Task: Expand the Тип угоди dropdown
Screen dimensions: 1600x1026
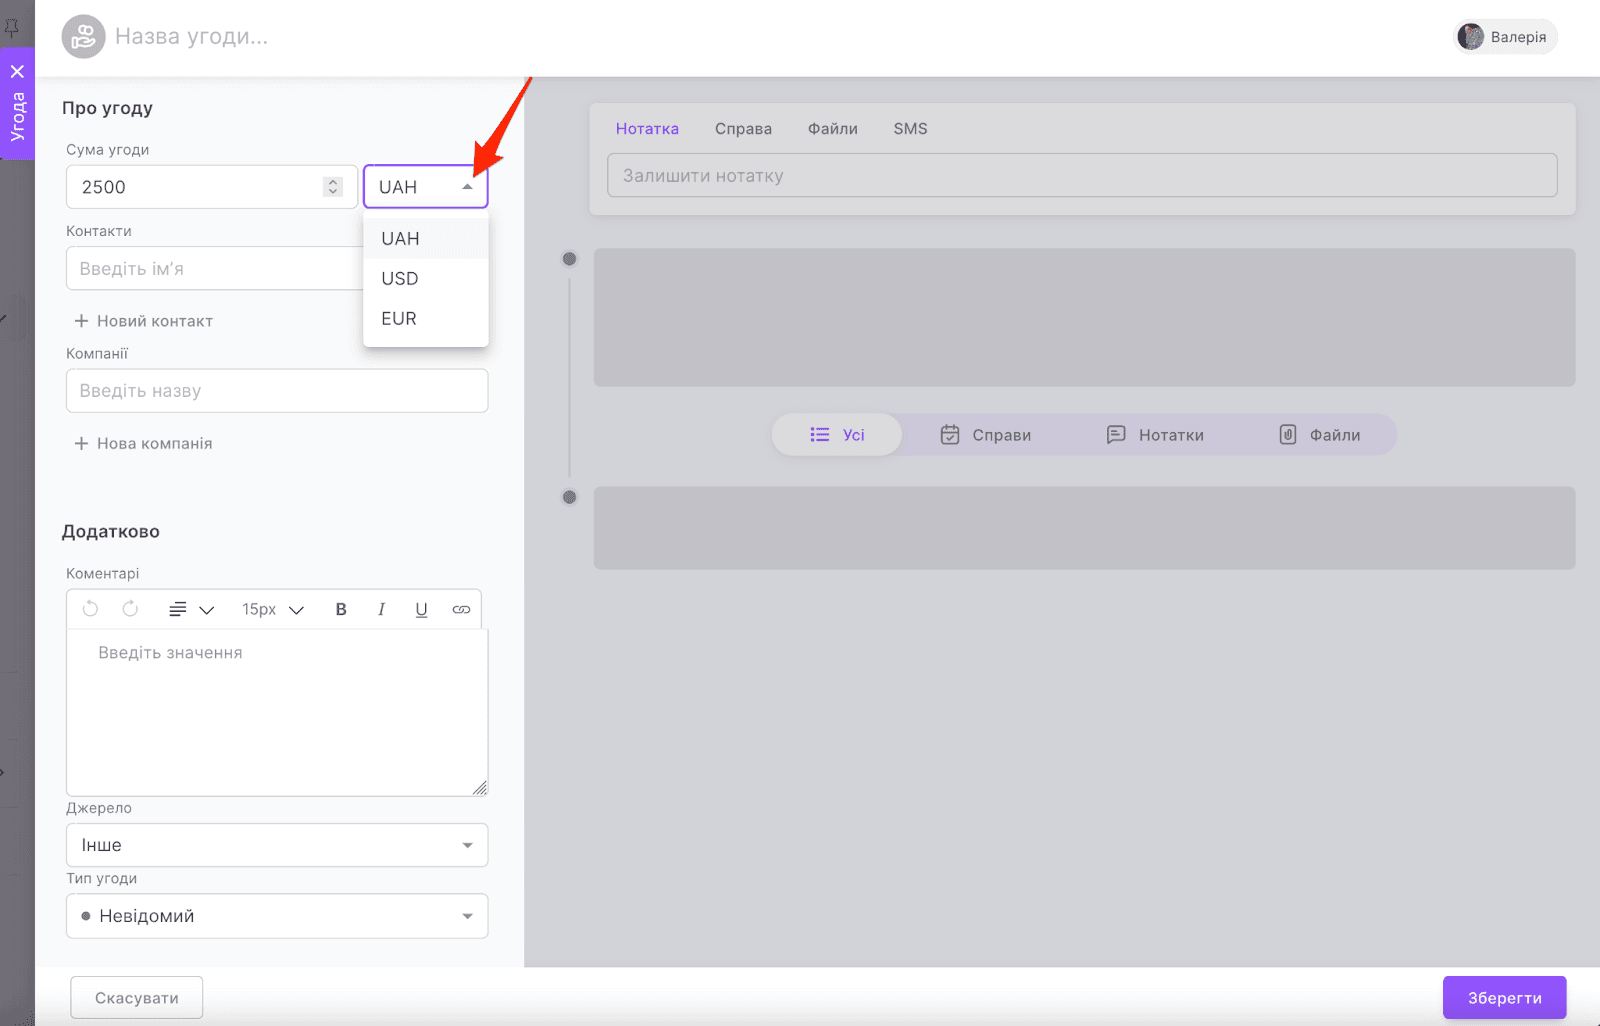Action: coord(277,916)
